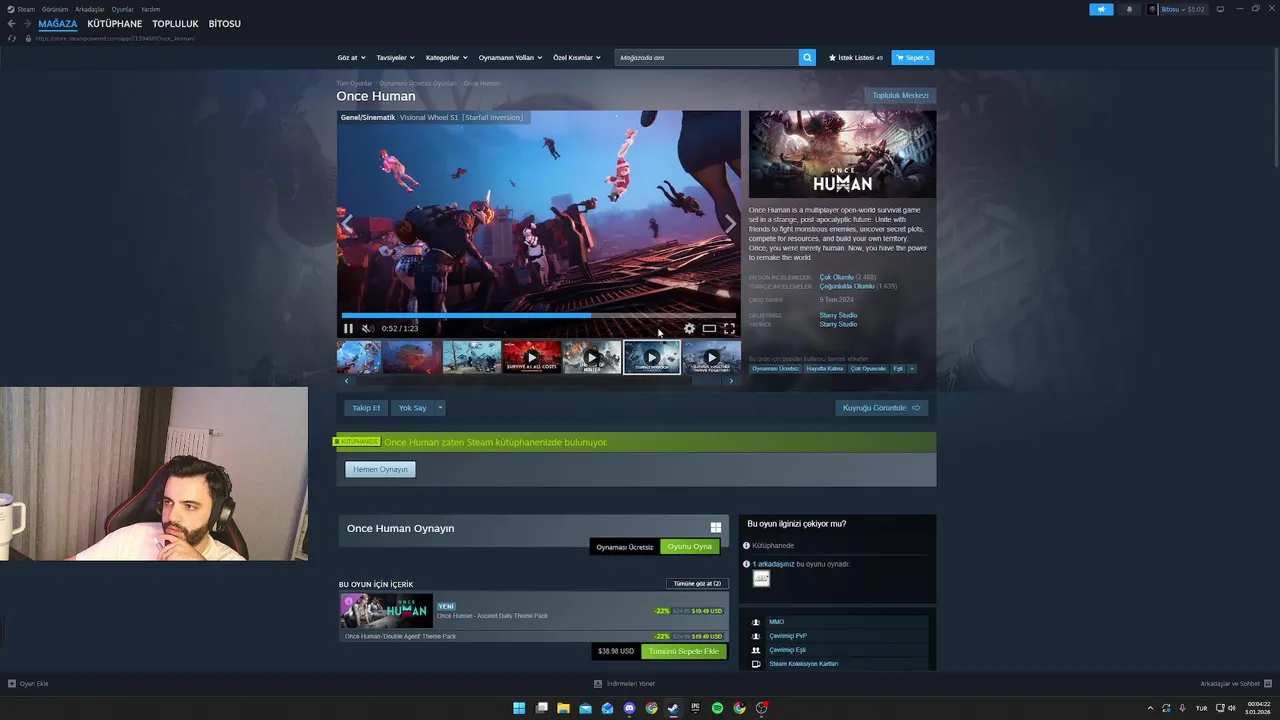The image size is (1280, 720).
Task: Select the Starfall Inversion video thumbnail
Action: 652,357
